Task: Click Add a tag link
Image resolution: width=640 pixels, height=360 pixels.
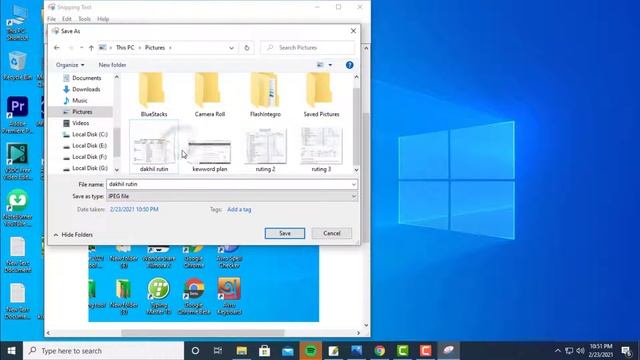Action: 239,209
